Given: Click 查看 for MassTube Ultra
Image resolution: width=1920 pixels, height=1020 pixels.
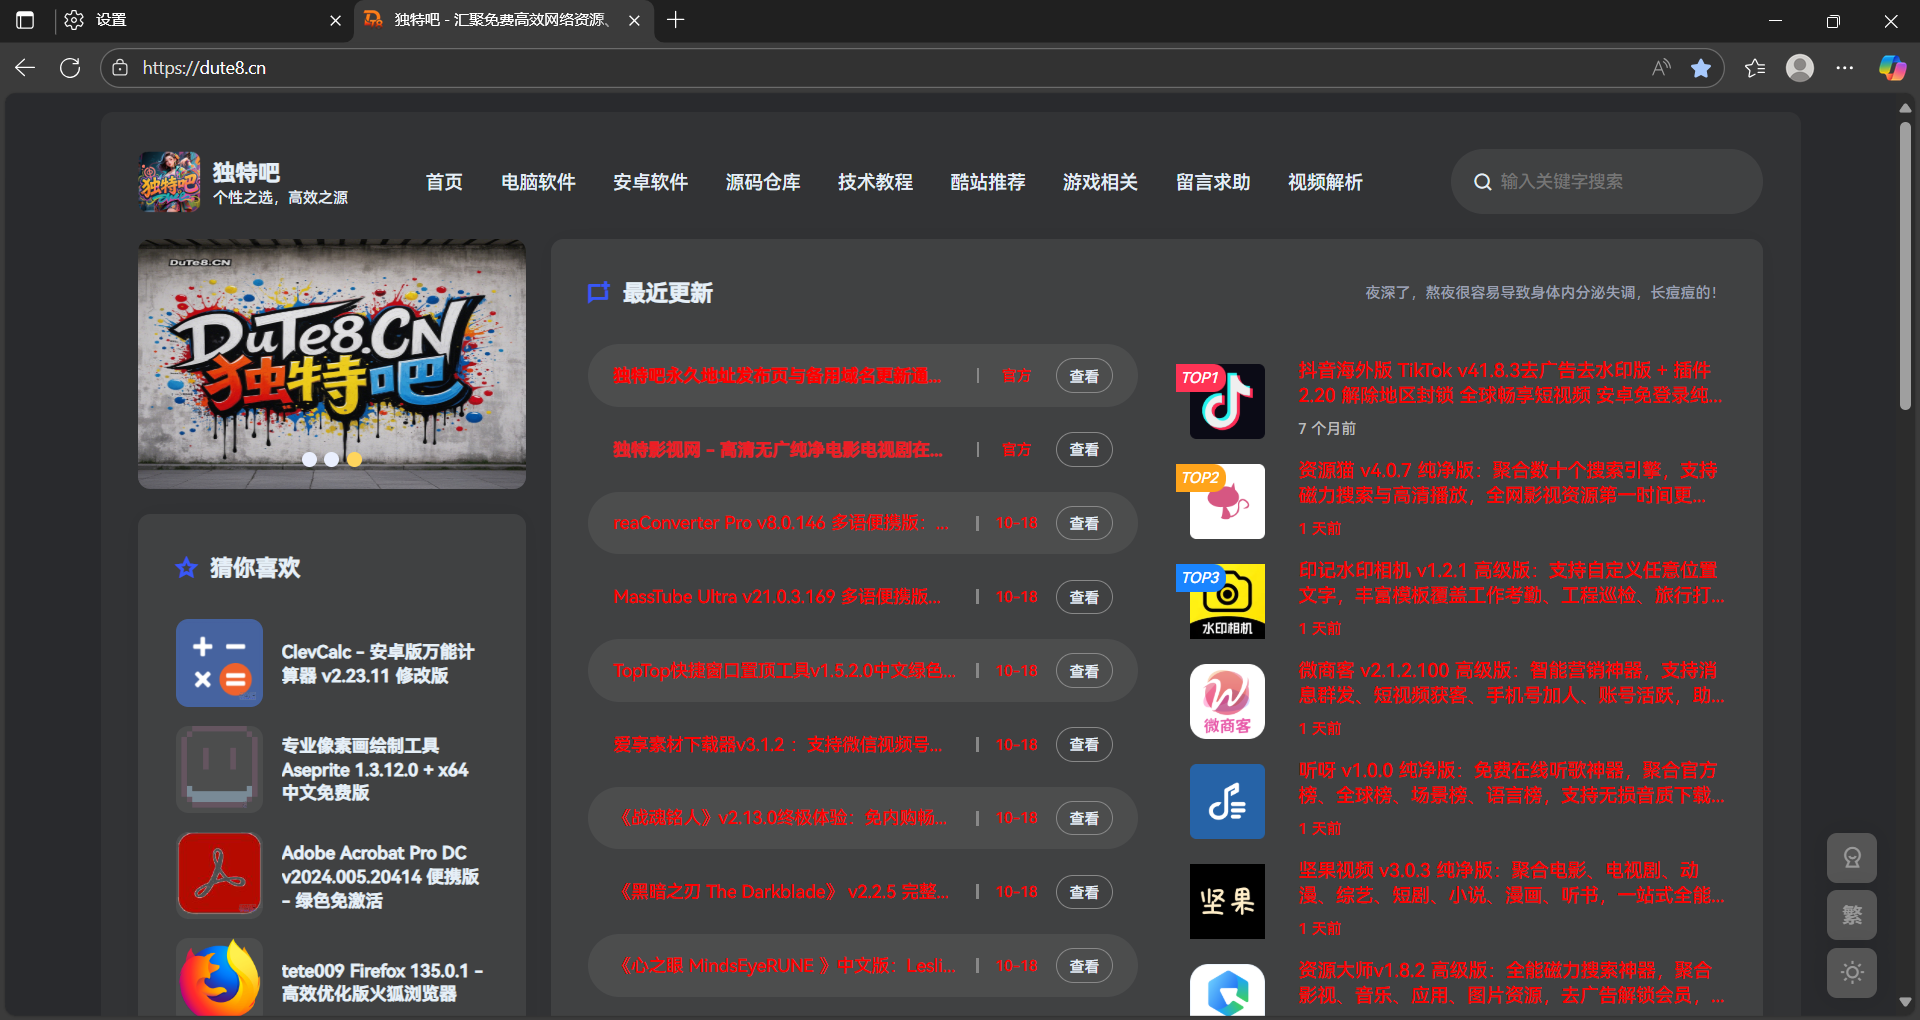Looking at the screenshot, I should pyautogui.click(x=1084, y=597).
